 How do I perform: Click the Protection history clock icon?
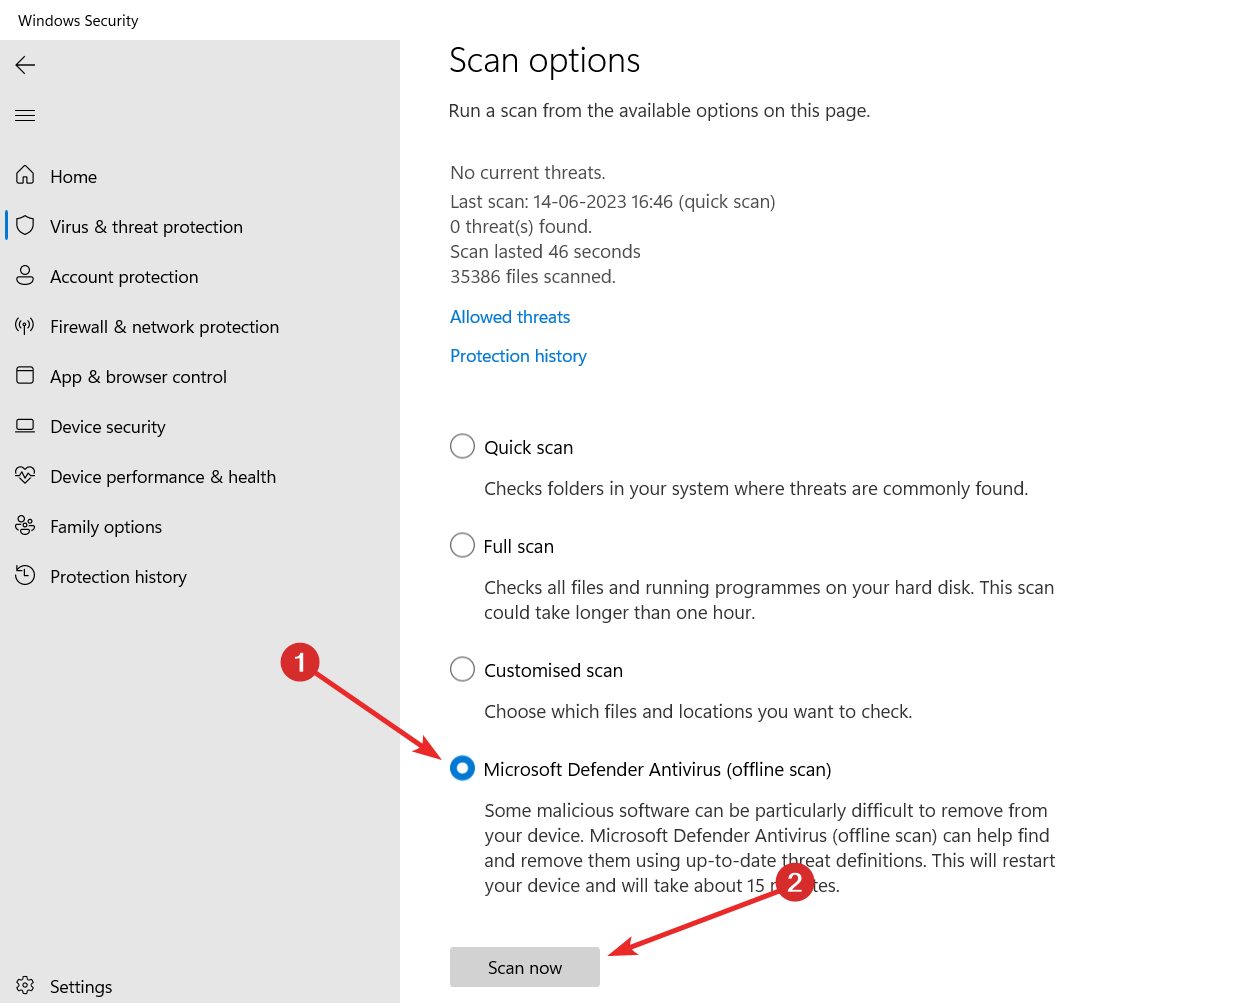[25, 575]
